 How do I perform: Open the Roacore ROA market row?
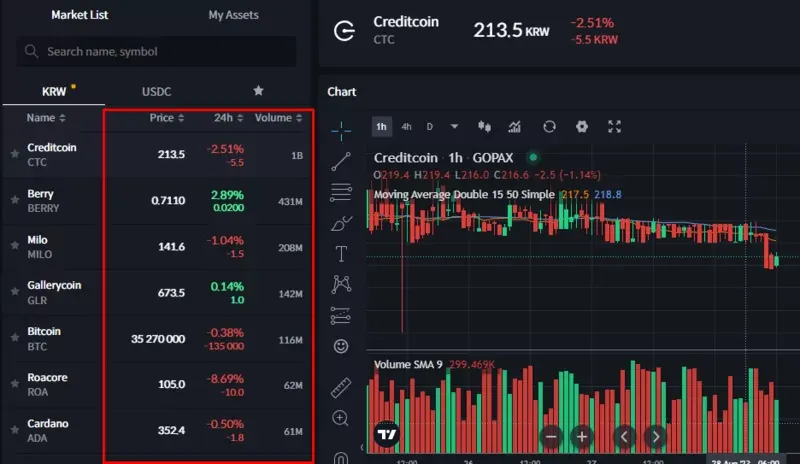[x=157, y=384]
